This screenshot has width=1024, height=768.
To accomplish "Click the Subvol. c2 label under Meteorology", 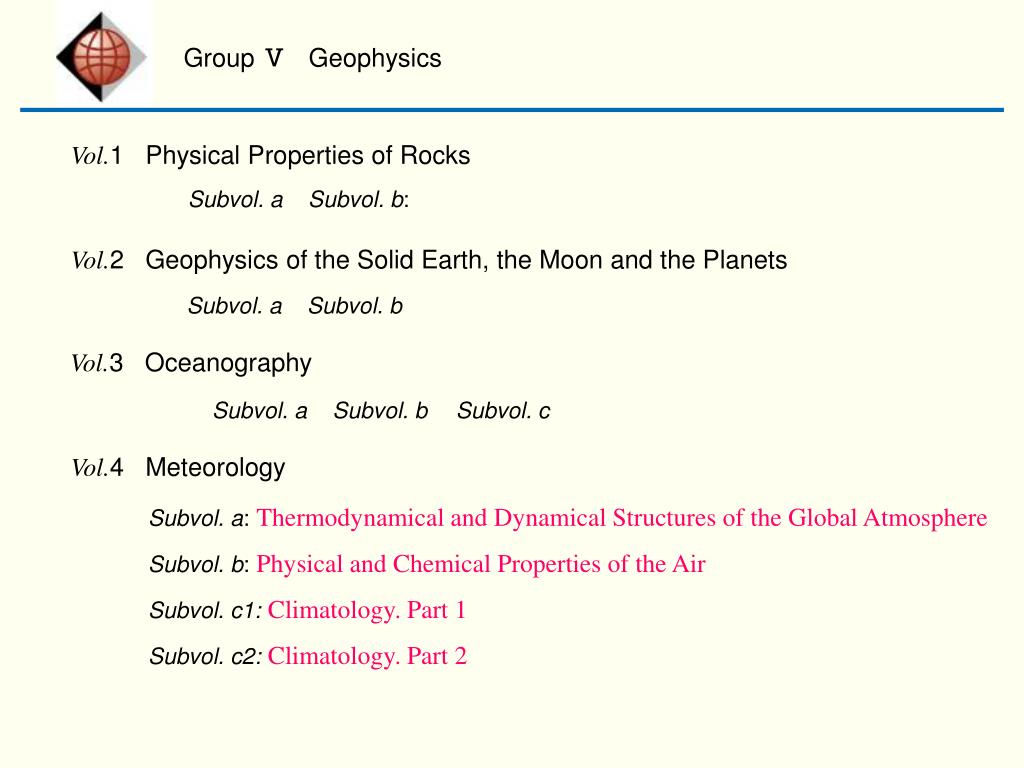I will click(206, 656).
